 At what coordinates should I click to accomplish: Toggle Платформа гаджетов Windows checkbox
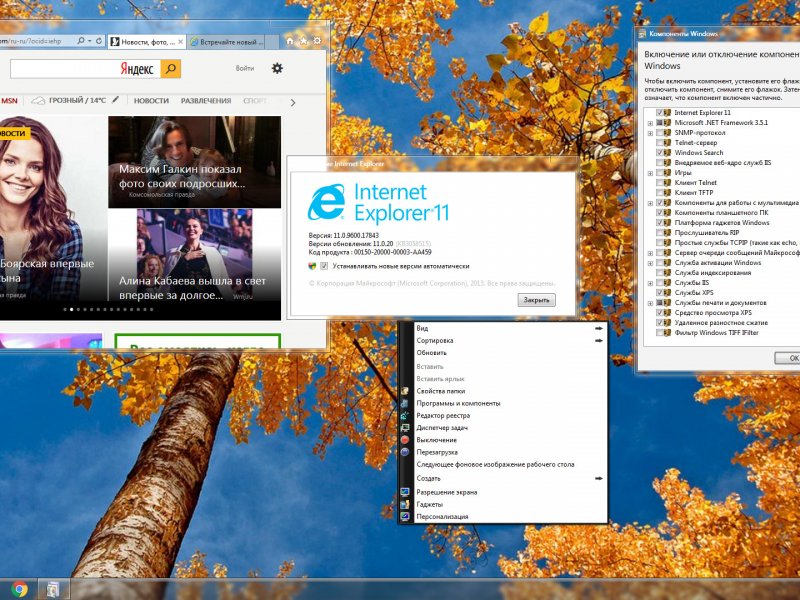click(660, 222)
